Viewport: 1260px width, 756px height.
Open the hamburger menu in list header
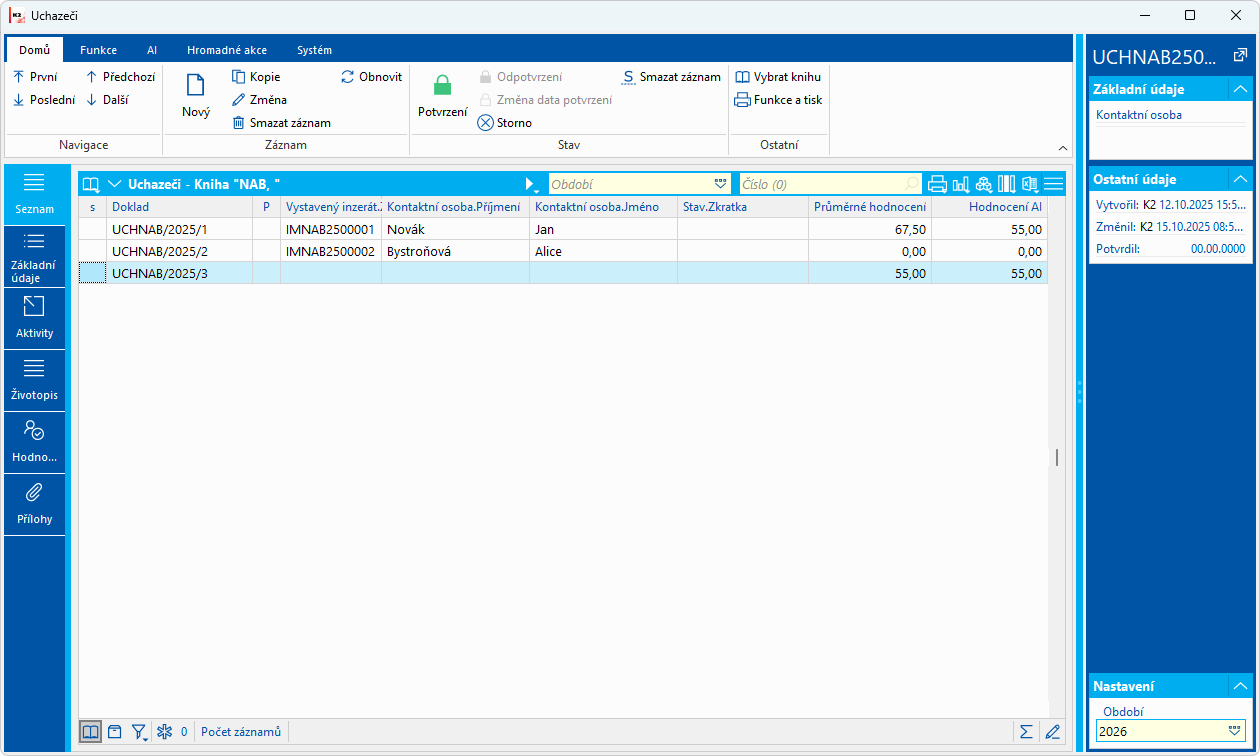point(1053,184)
